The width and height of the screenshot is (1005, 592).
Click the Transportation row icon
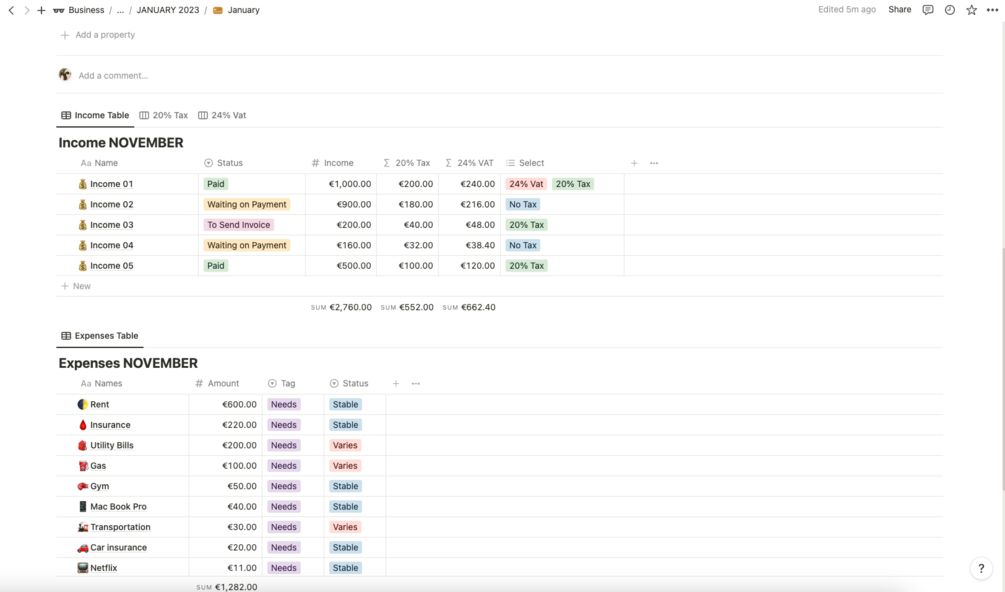click(x=83, y=527)
